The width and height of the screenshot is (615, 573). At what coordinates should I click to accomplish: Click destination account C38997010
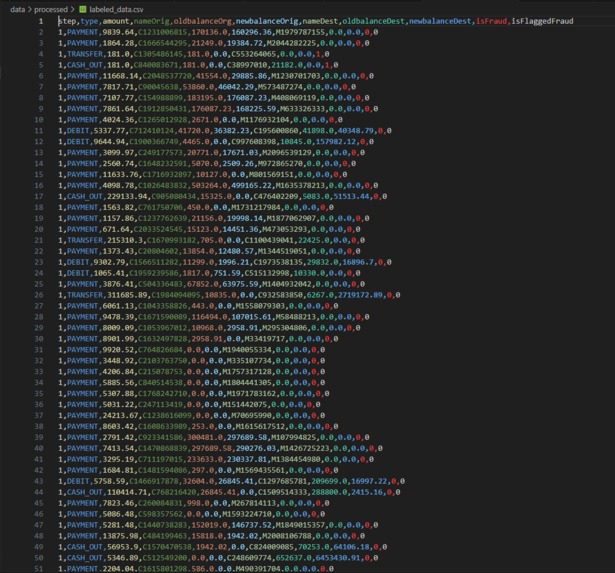pyautogui.click(x=247, y=65)
